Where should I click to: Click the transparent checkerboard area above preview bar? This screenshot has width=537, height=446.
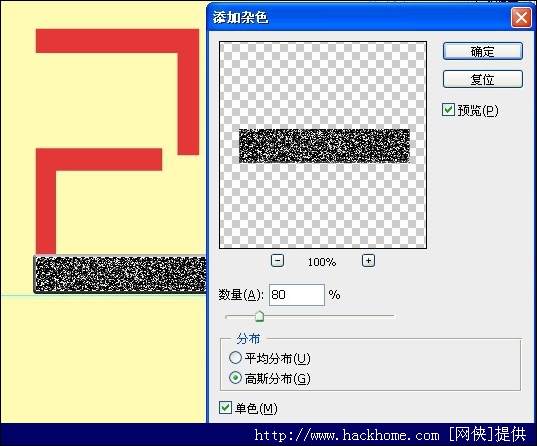[323, 86]
